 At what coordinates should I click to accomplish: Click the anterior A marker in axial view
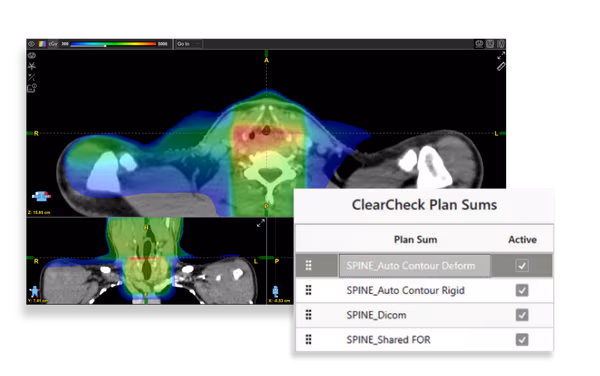coord(267,60)
